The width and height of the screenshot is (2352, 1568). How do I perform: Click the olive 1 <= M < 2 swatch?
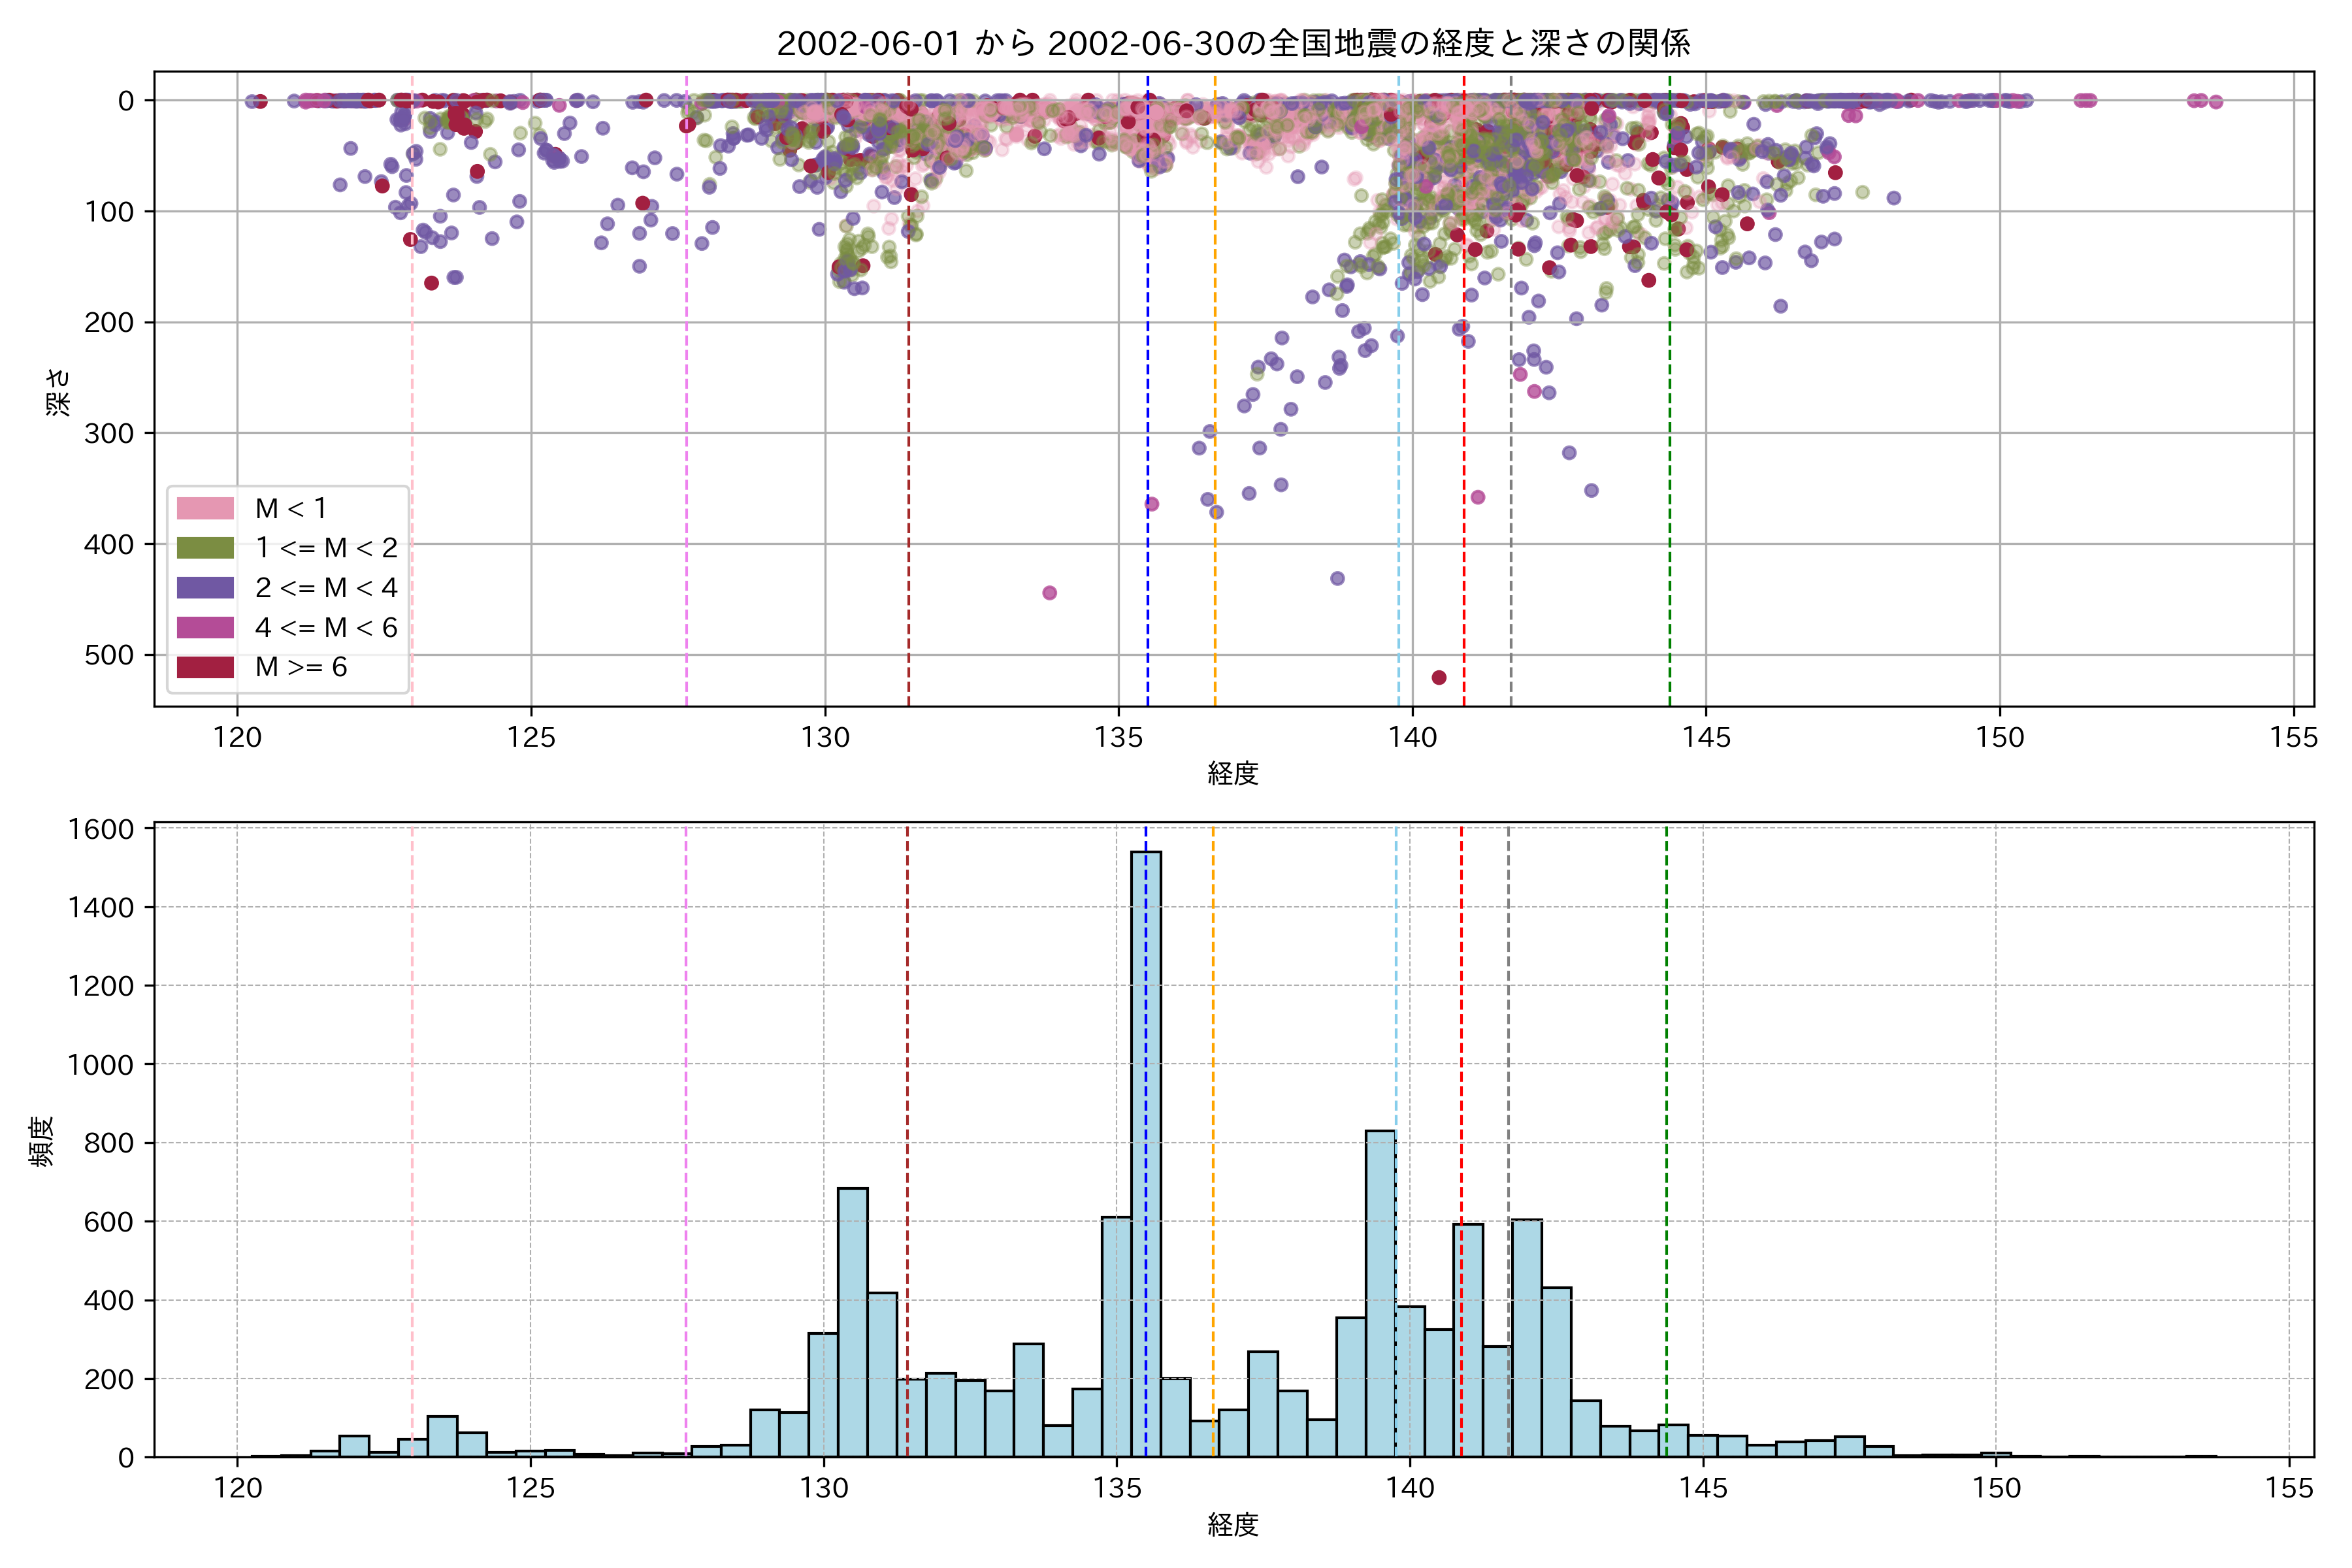(205, 548)
